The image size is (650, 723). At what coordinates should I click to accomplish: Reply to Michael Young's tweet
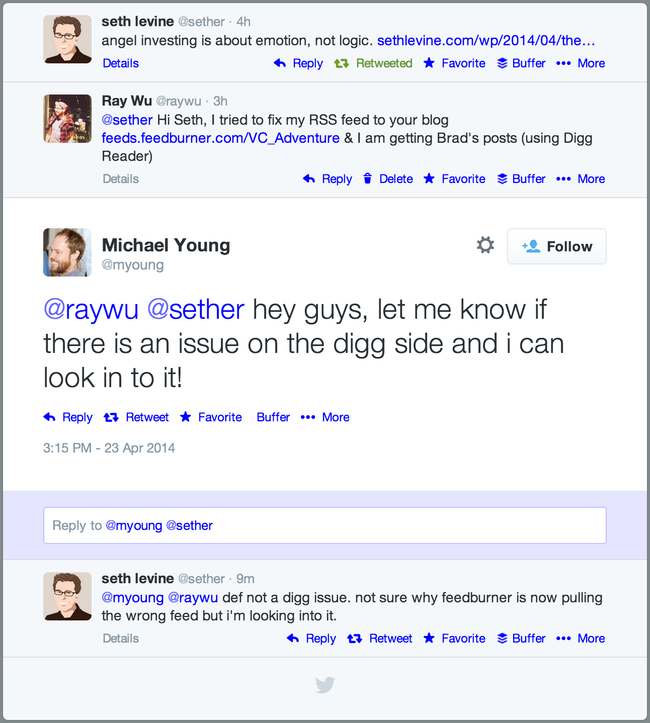point(68,417)
